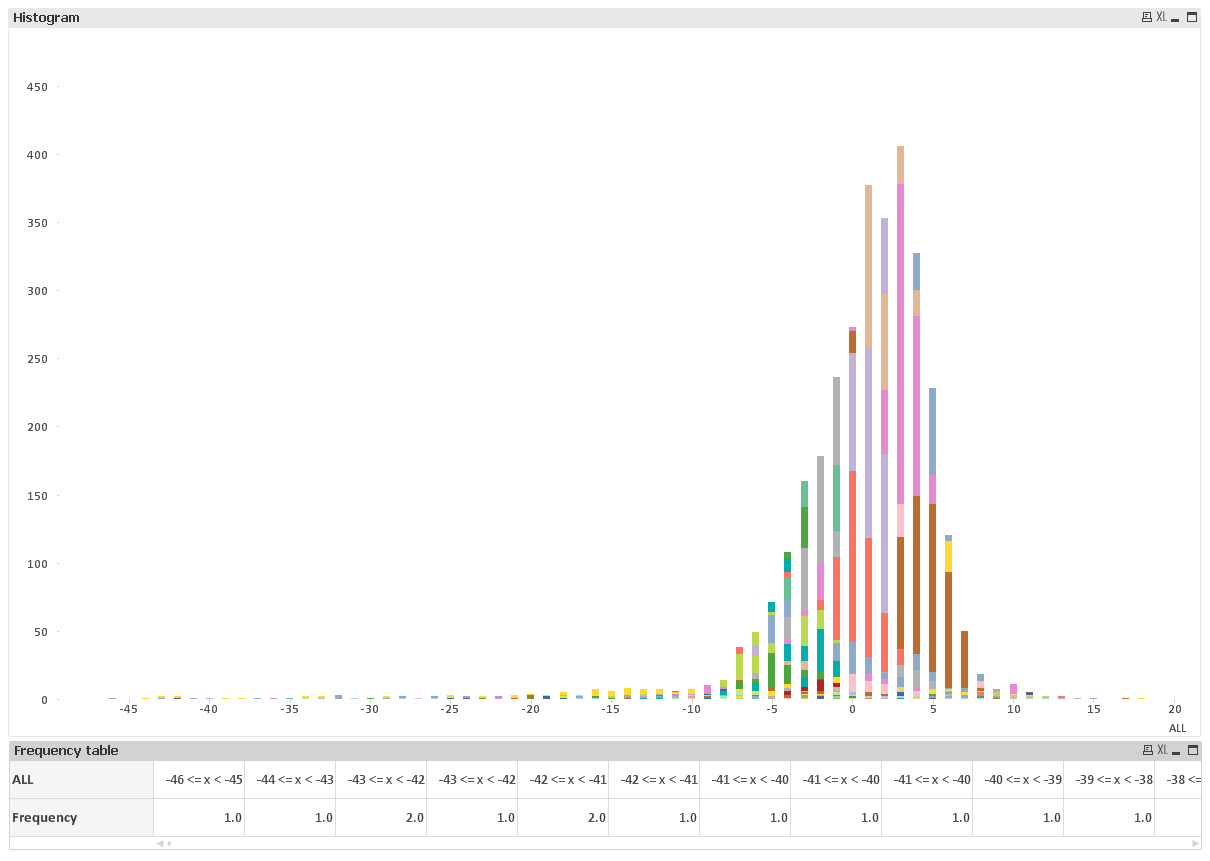This screenshot has height=861, width=1210.
Task: Select the Histogram caption title
Action: pos(46,18)
